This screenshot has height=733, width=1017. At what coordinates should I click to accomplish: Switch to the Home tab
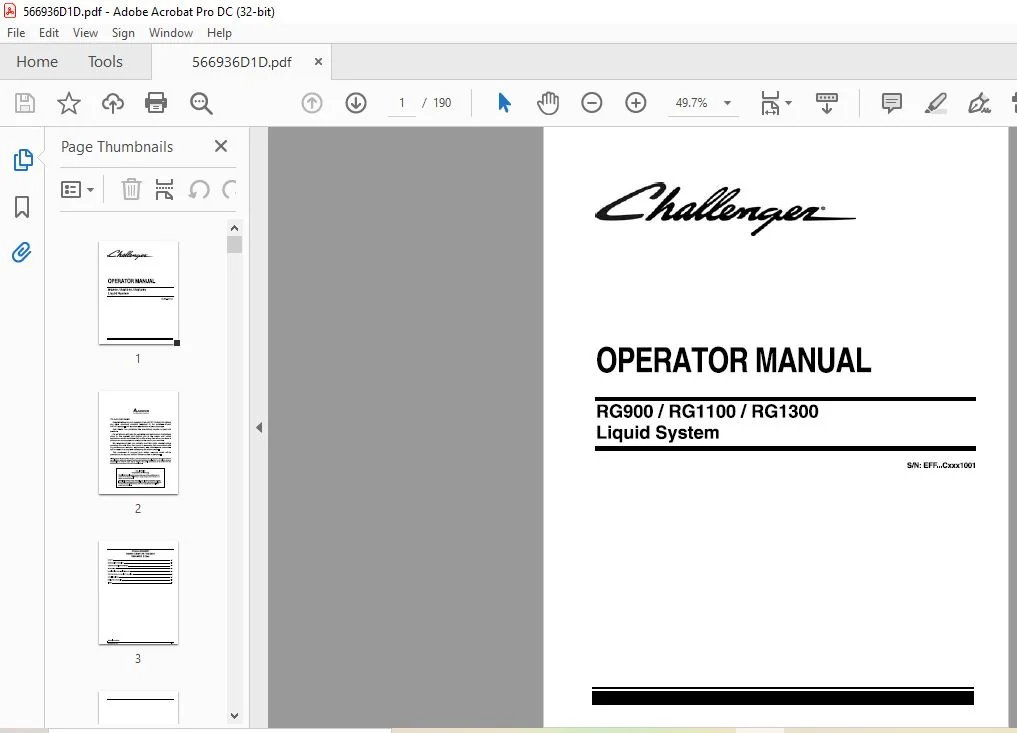coord(37,62)
